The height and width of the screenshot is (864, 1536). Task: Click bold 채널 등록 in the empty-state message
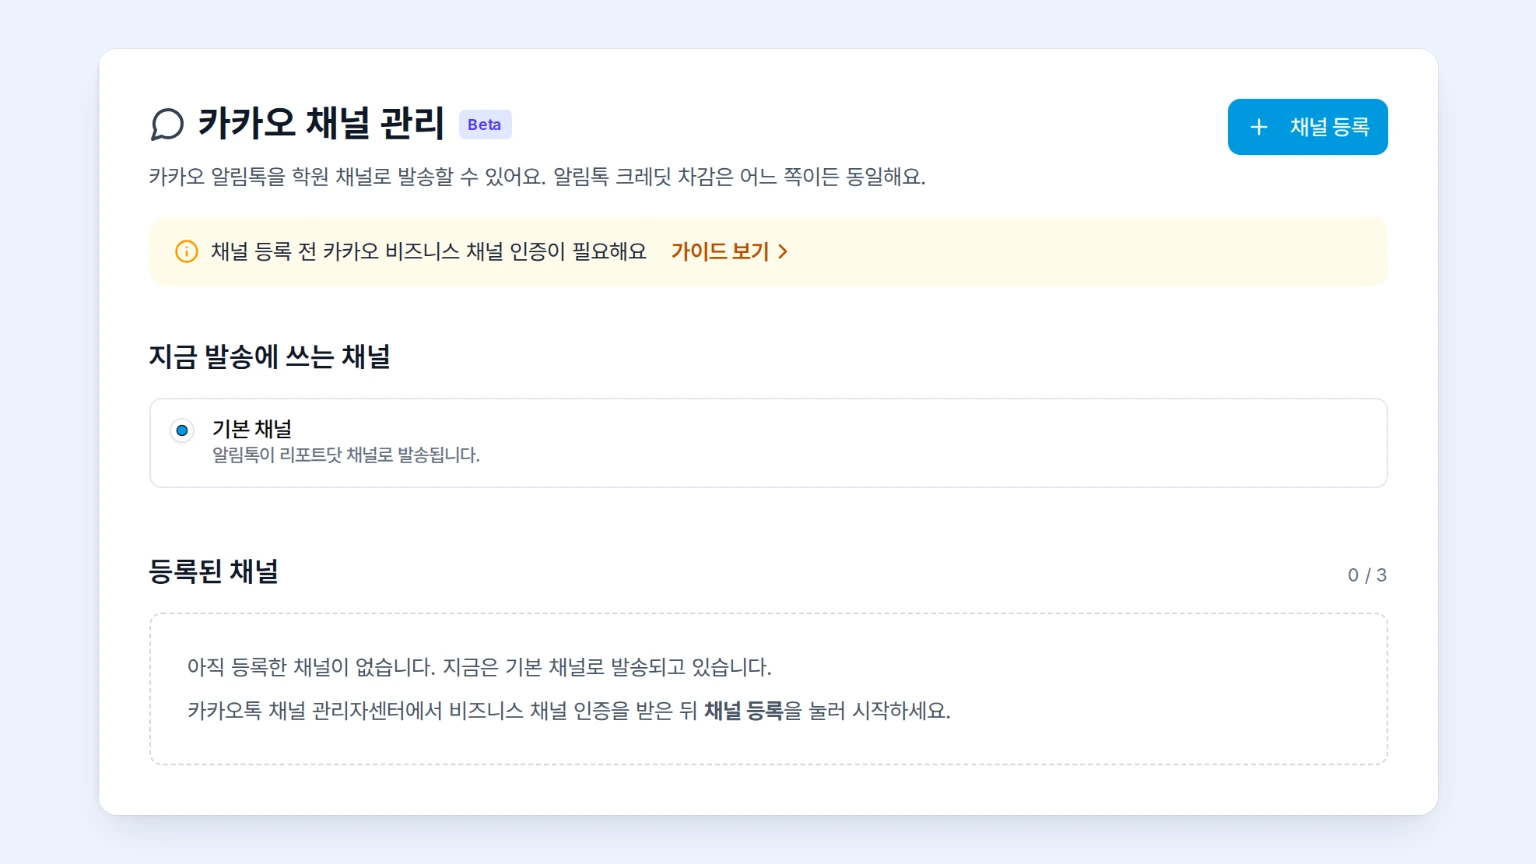tap(743, 711)
